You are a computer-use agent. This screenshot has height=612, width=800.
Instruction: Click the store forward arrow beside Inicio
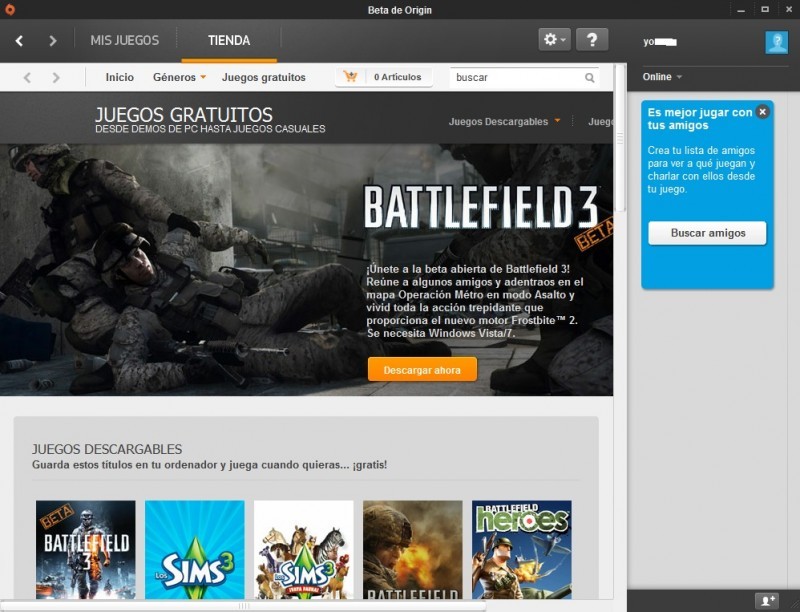point(56,78)
